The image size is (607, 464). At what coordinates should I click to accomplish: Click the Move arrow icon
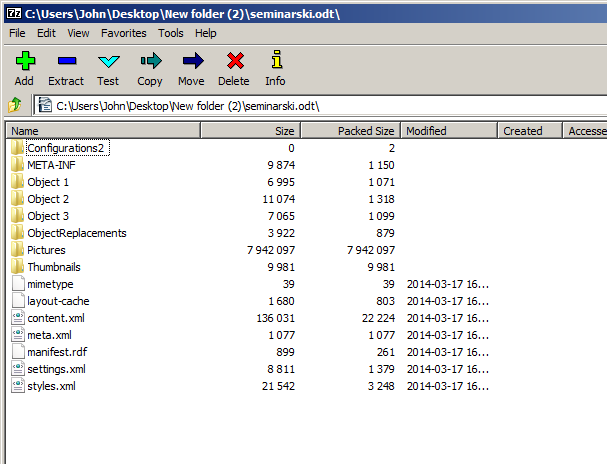click(x=191, y=62)
